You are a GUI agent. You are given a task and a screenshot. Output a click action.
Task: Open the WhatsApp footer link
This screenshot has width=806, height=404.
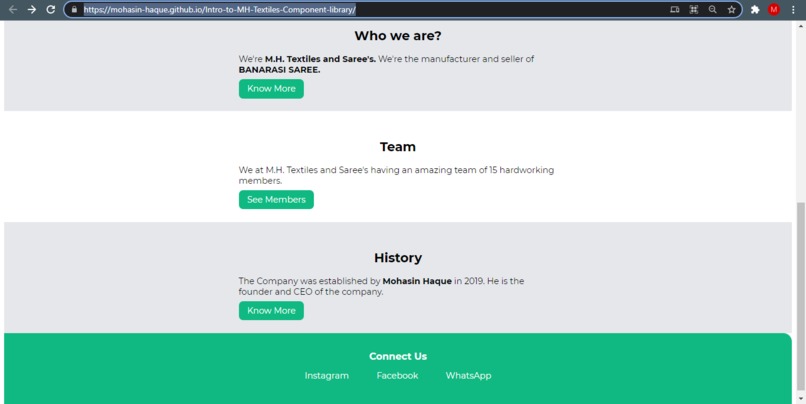click(x=468, y=376)
